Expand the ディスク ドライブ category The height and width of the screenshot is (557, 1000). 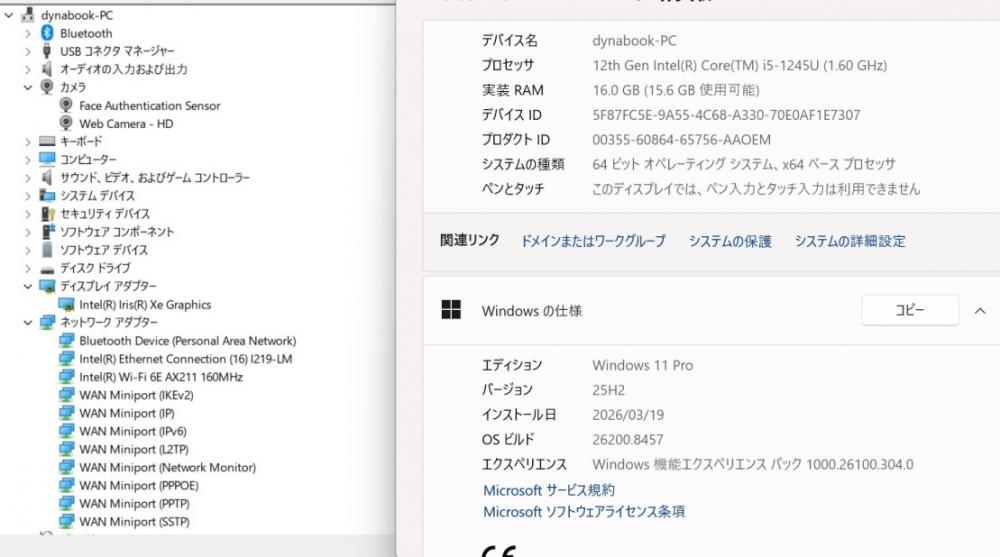tap(27, 269)
